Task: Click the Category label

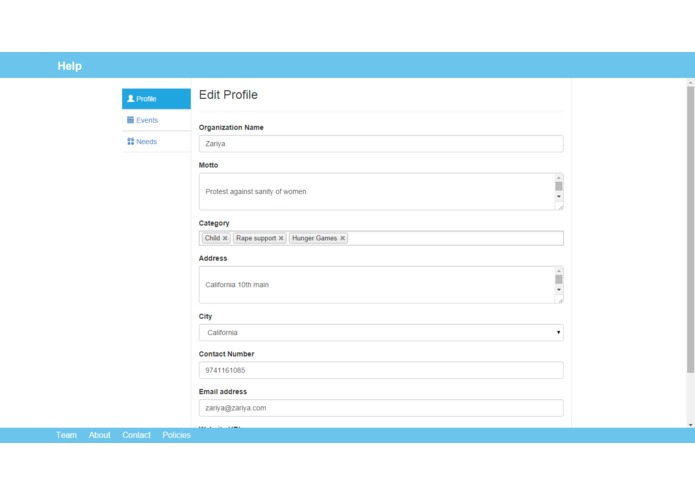Action: (x=214, y=223)
